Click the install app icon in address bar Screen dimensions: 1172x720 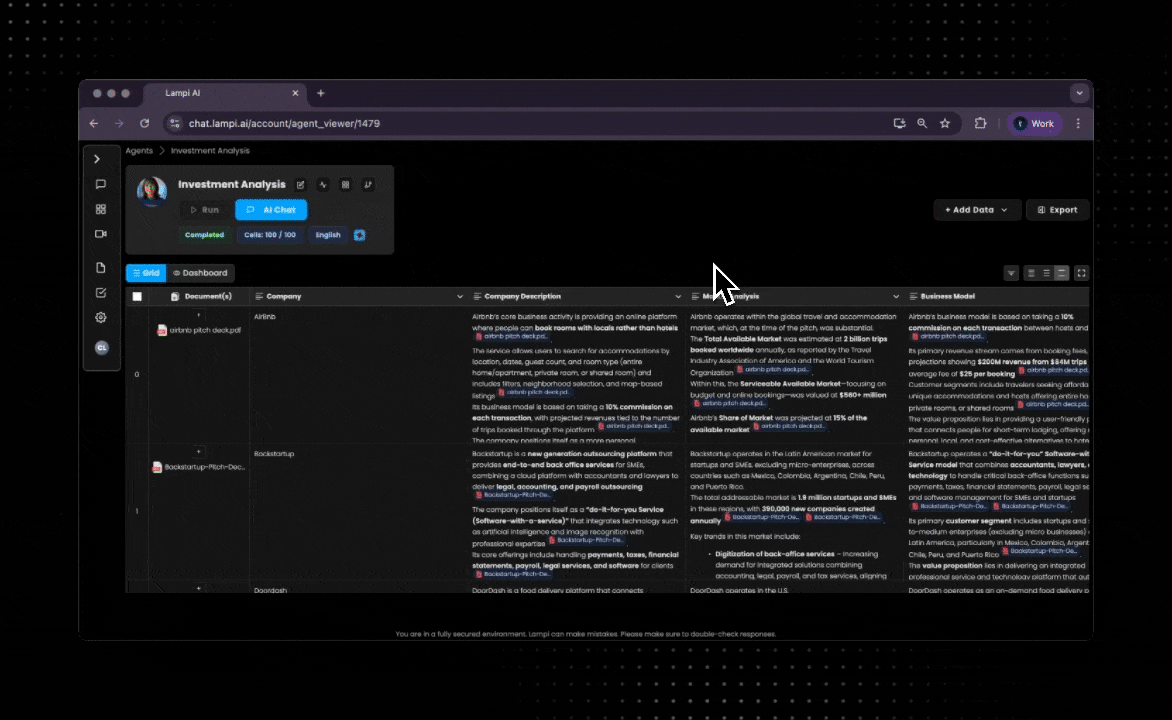click(x=899, y=123)
